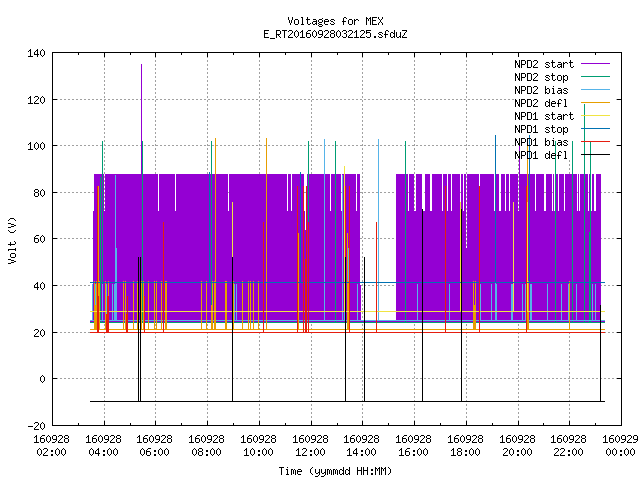Click the y-axis tick value 60
This screenshot has height=480, width=640.
[39, 239]
